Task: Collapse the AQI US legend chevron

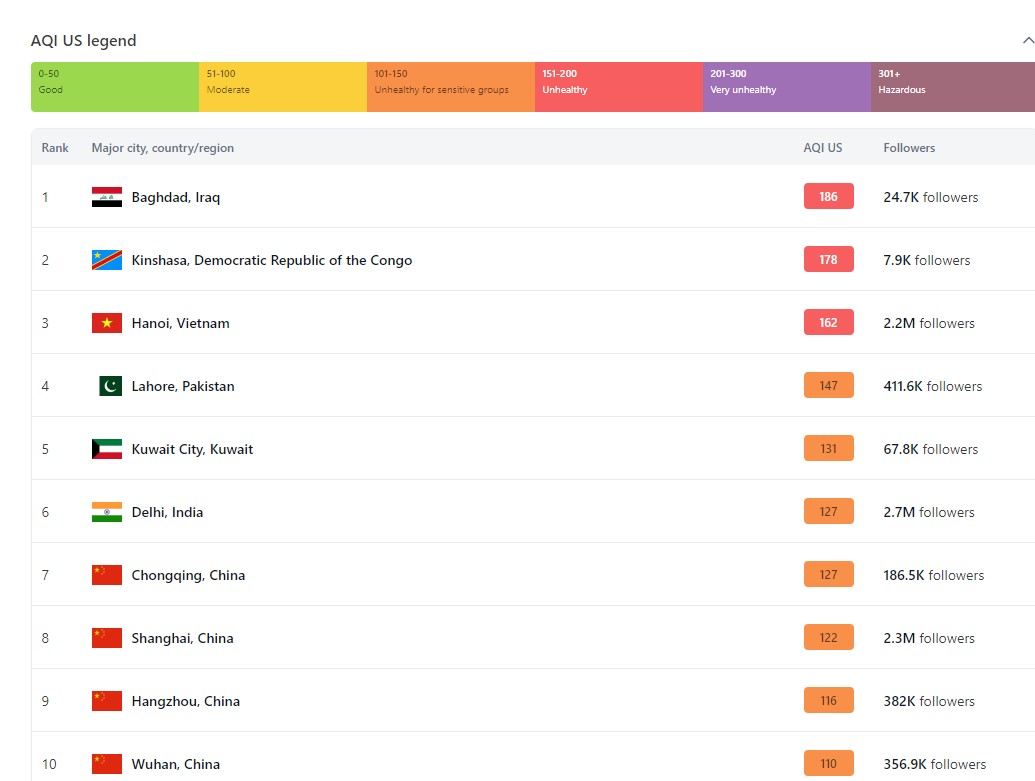Action: [x=1026, y=41]
